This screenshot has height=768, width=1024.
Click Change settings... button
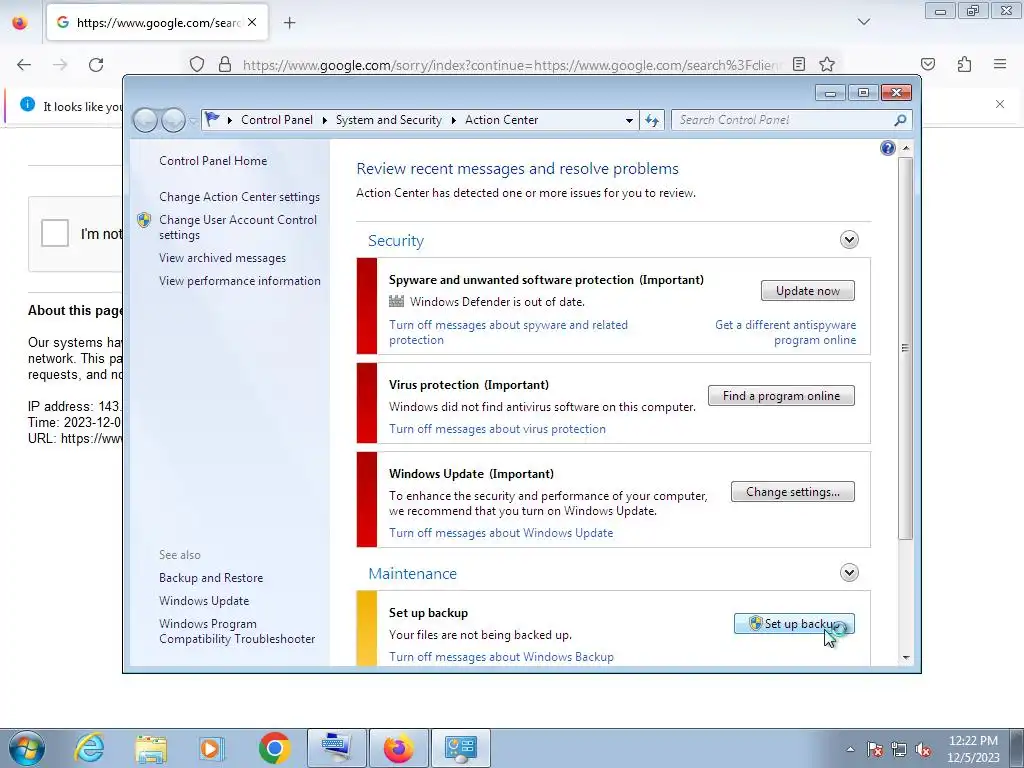(792, 492)
